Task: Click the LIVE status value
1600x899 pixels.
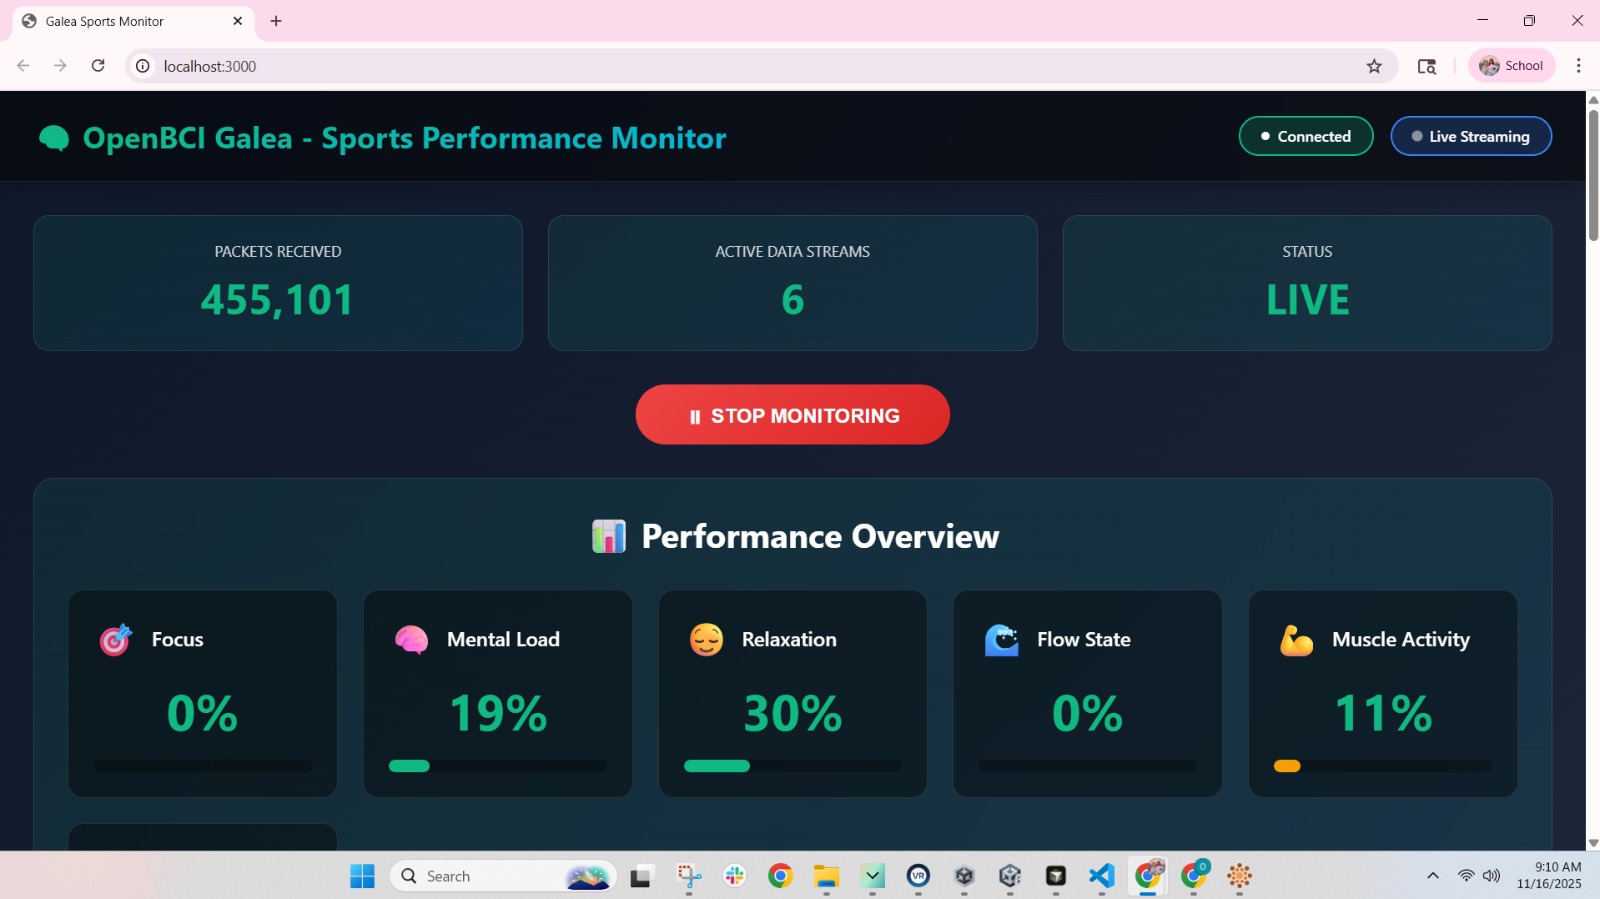Action: [1308, 300]
